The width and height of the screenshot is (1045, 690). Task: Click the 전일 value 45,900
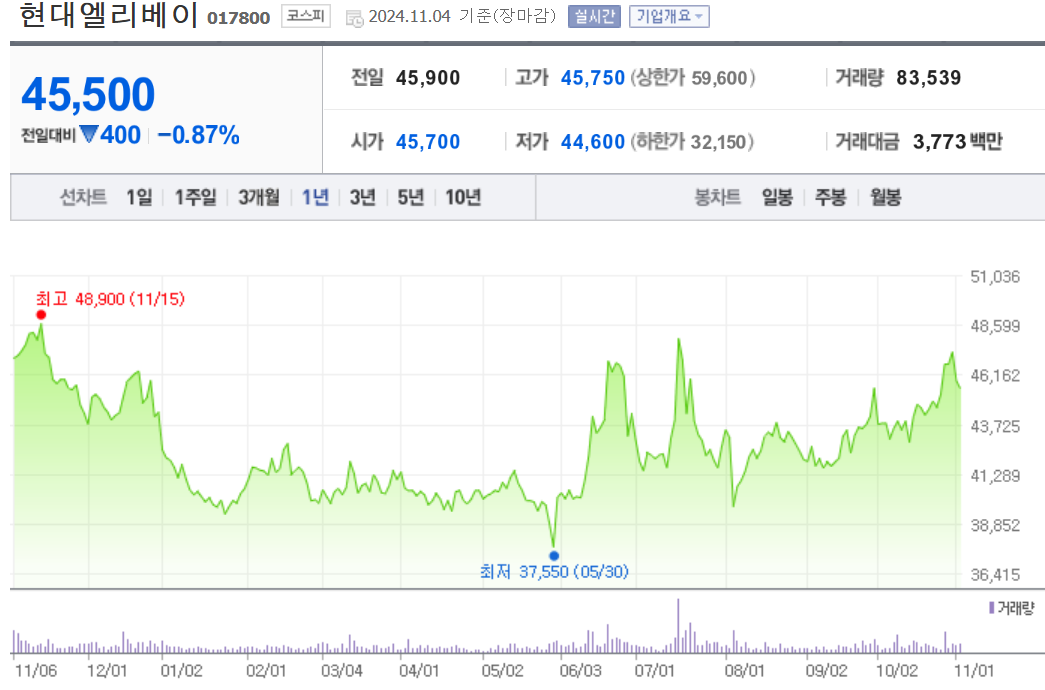(428, 78)
